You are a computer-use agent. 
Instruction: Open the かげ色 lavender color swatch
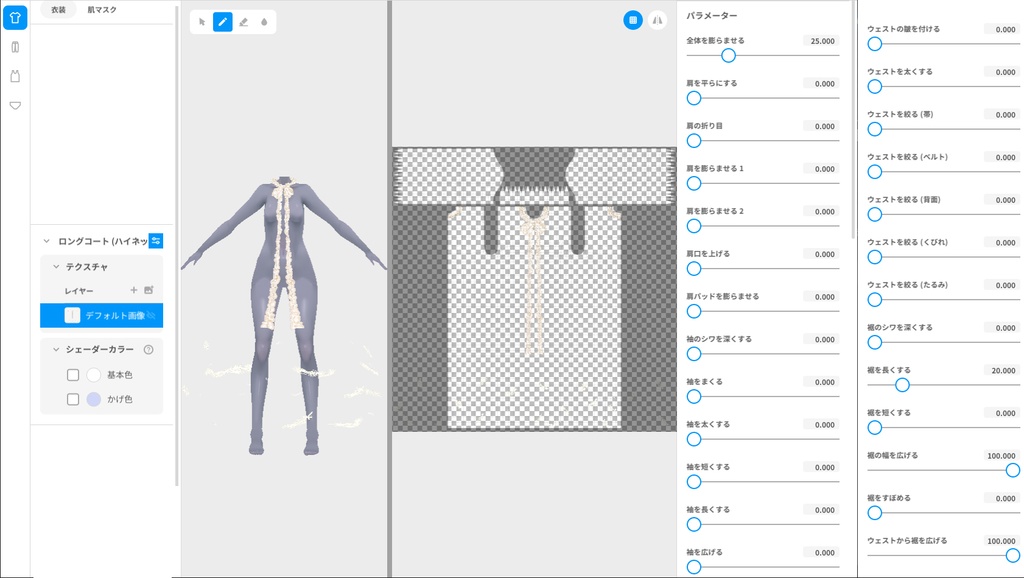tap(93, 399)
